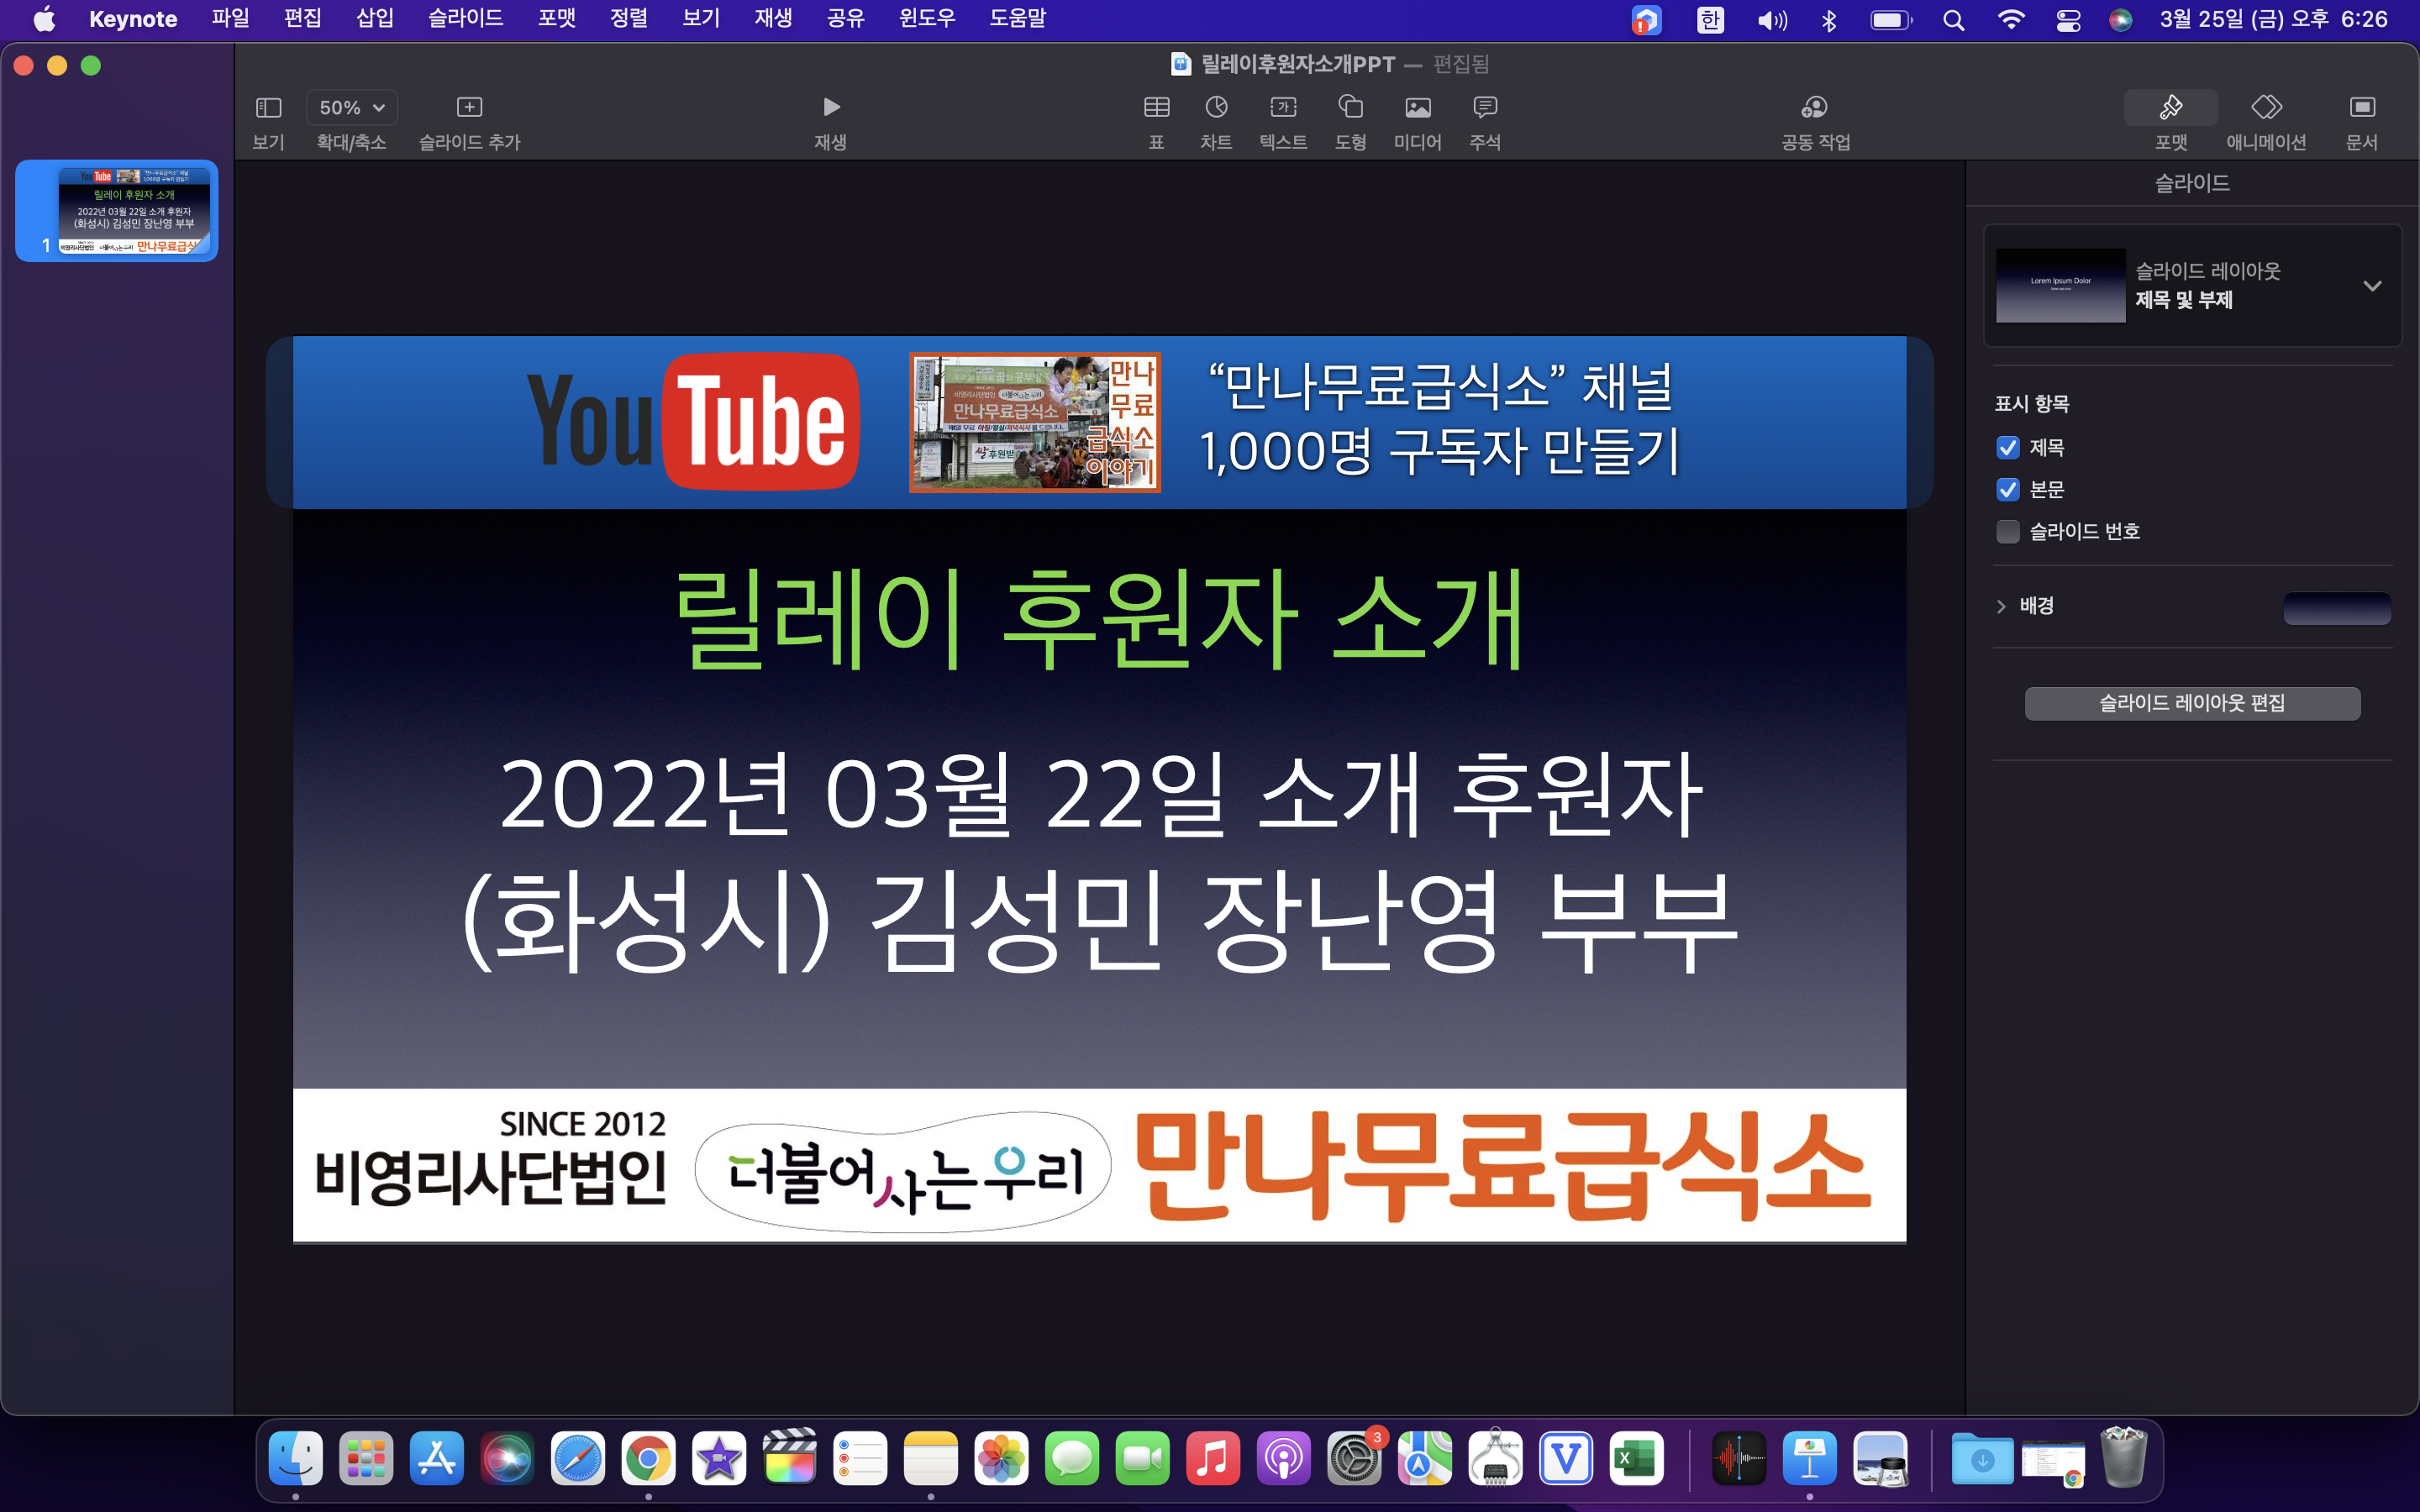
Task: Open the 윈도우 menu
Action: pos(927,19)
